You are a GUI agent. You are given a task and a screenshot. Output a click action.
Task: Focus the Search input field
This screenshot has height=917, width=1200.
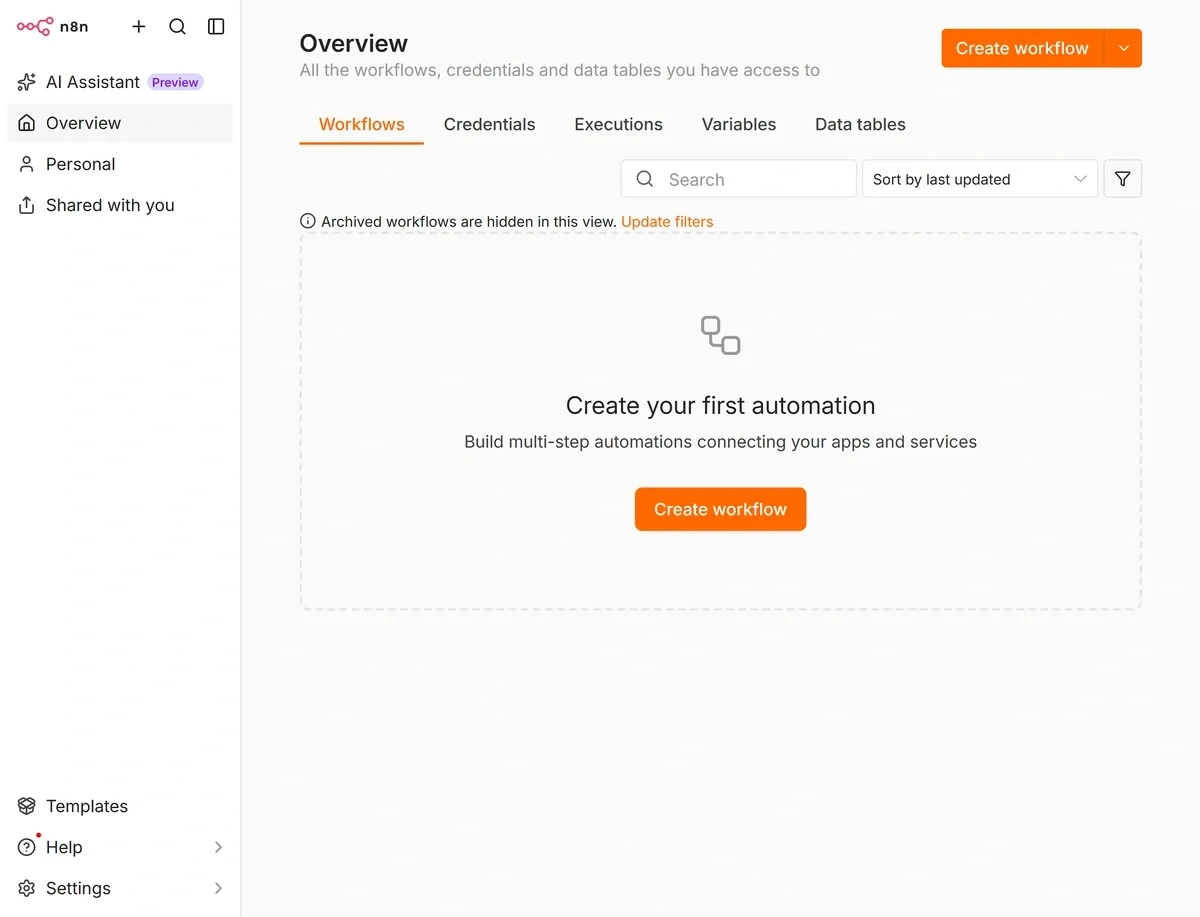pos(738,179)
